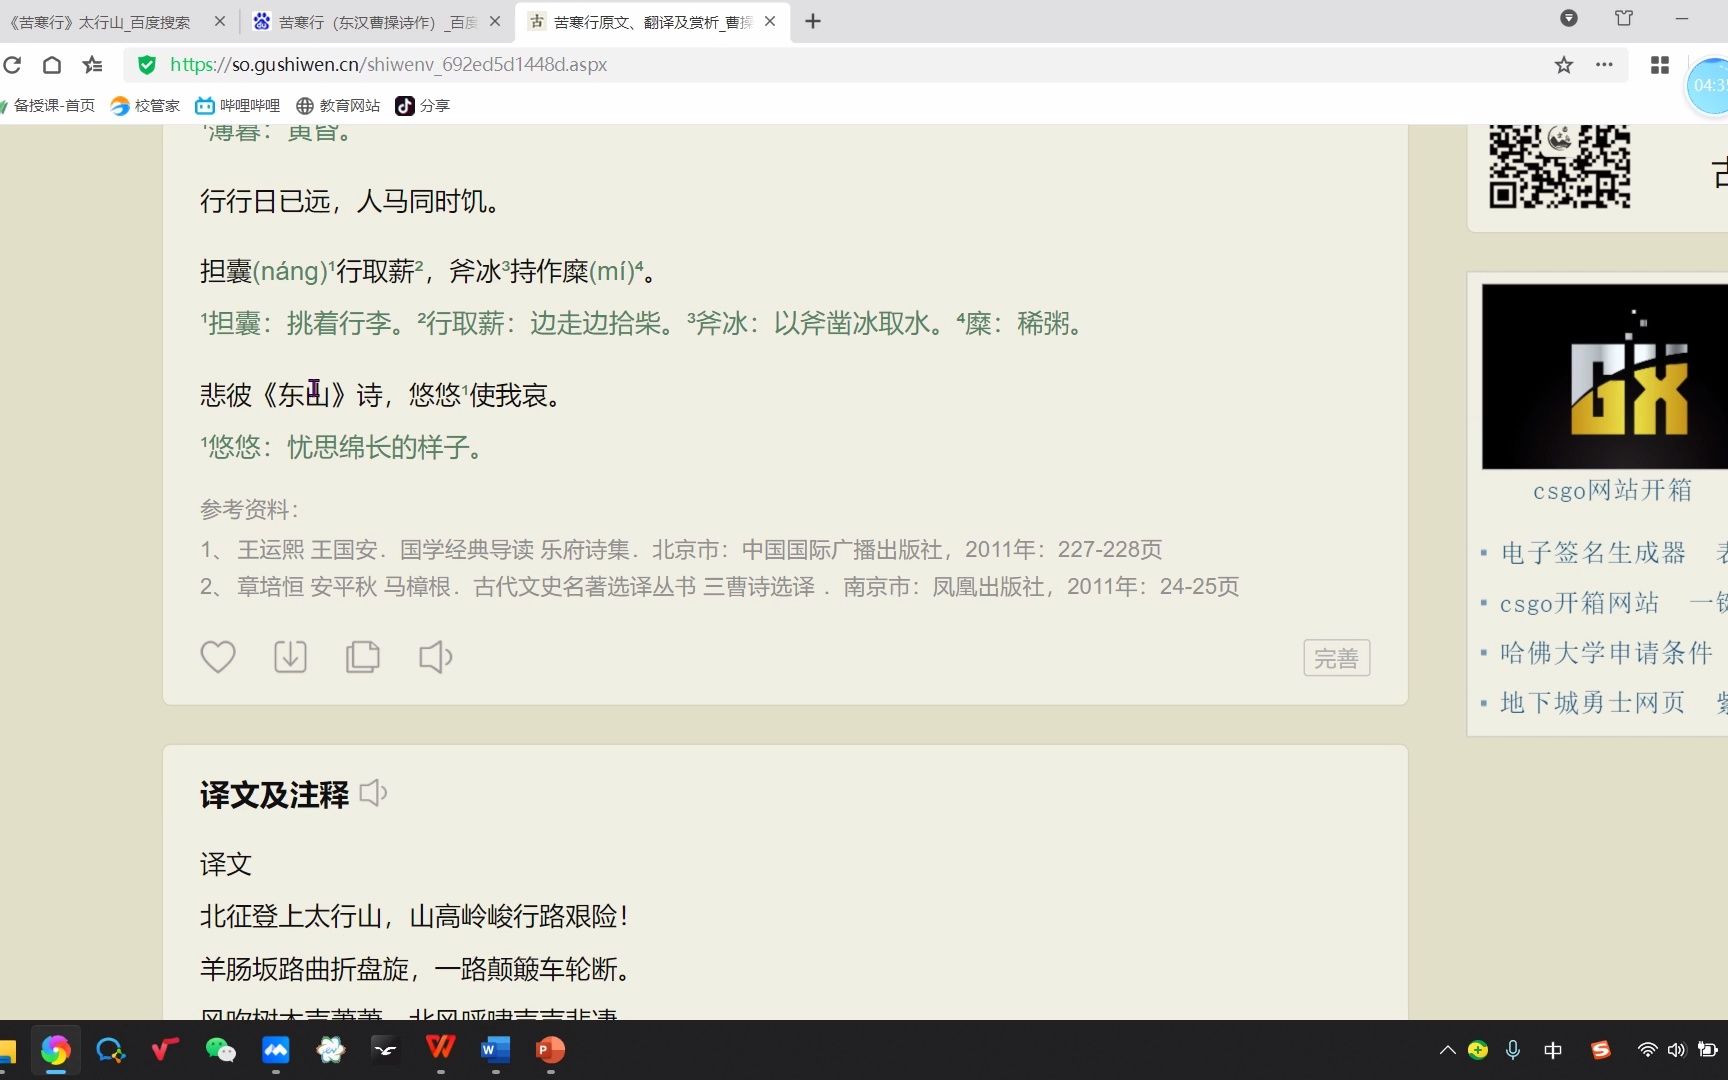
Task: Open the 分享 bookmark
Action: click(422, 106)
